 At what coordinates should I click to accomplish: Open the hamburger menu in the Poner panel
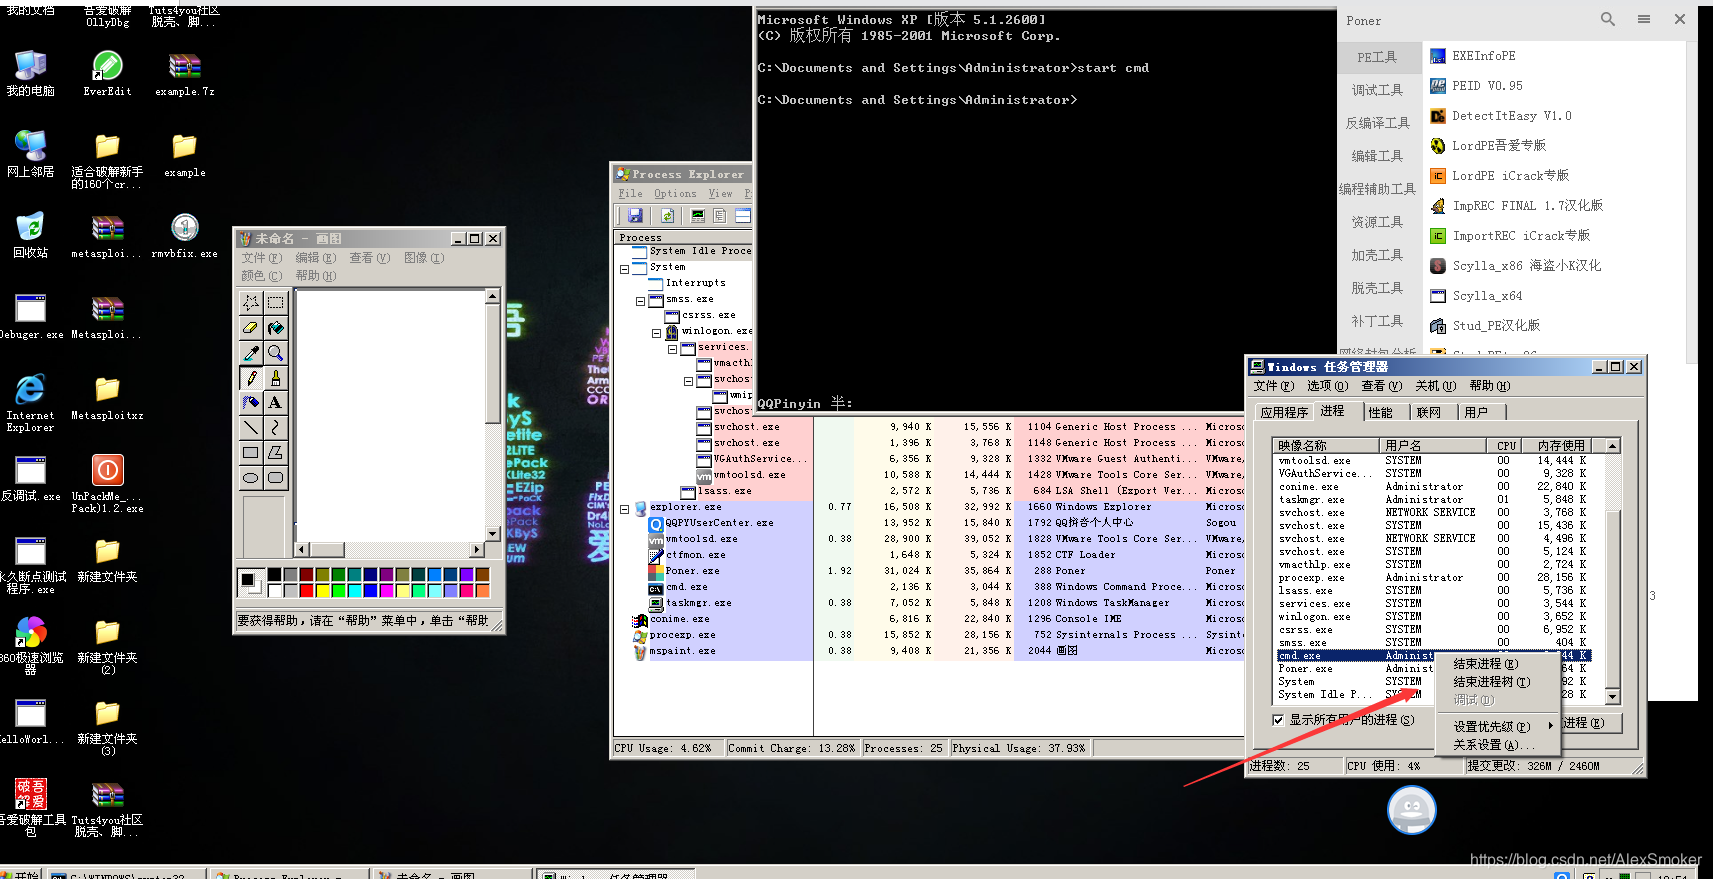(1644, 19)
